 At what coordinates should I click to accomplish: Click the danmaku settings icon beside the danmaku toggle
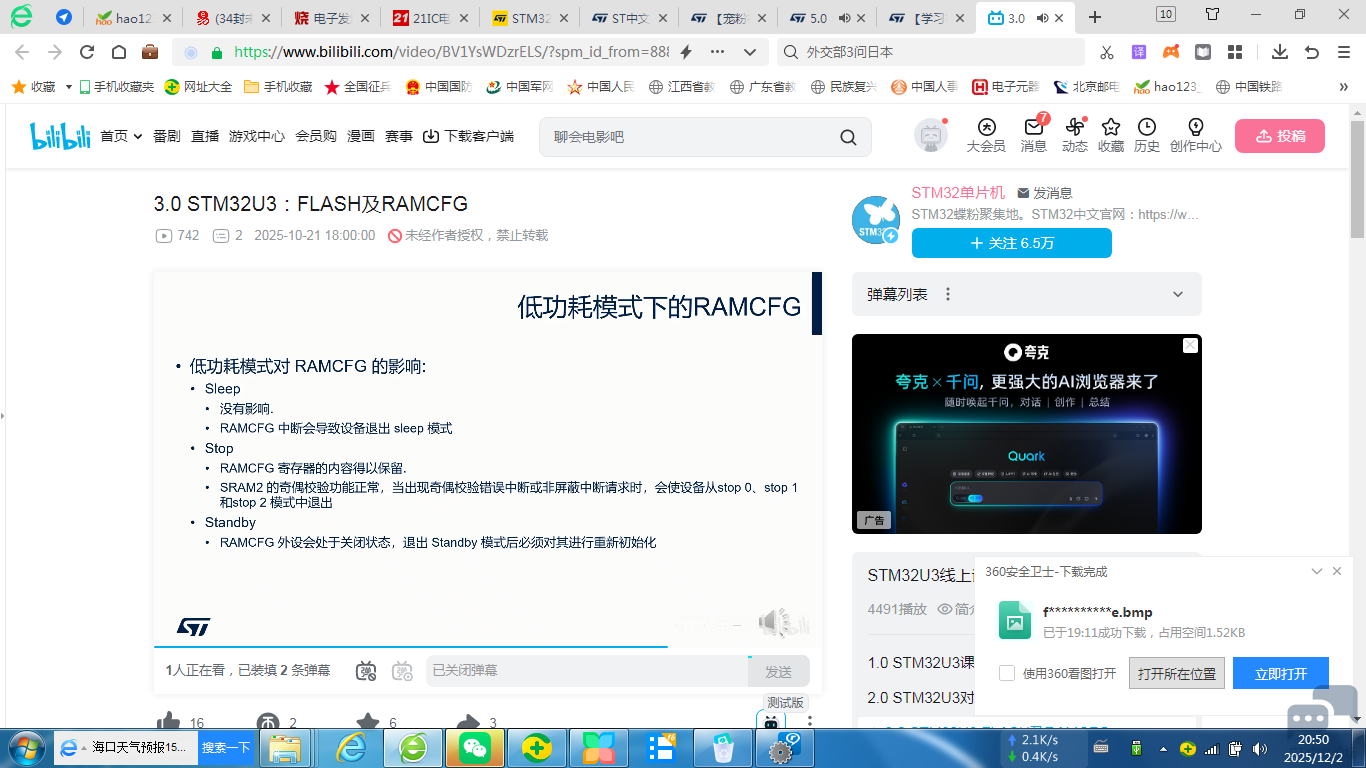[x=402, y=671]
